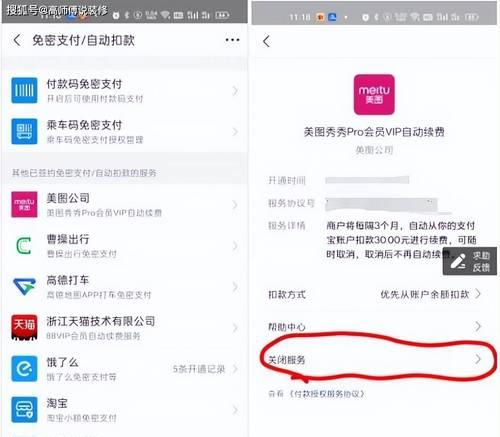Open the 乘车码免密支付 entry
The image size is (500, 437).
tap(125, 132)
